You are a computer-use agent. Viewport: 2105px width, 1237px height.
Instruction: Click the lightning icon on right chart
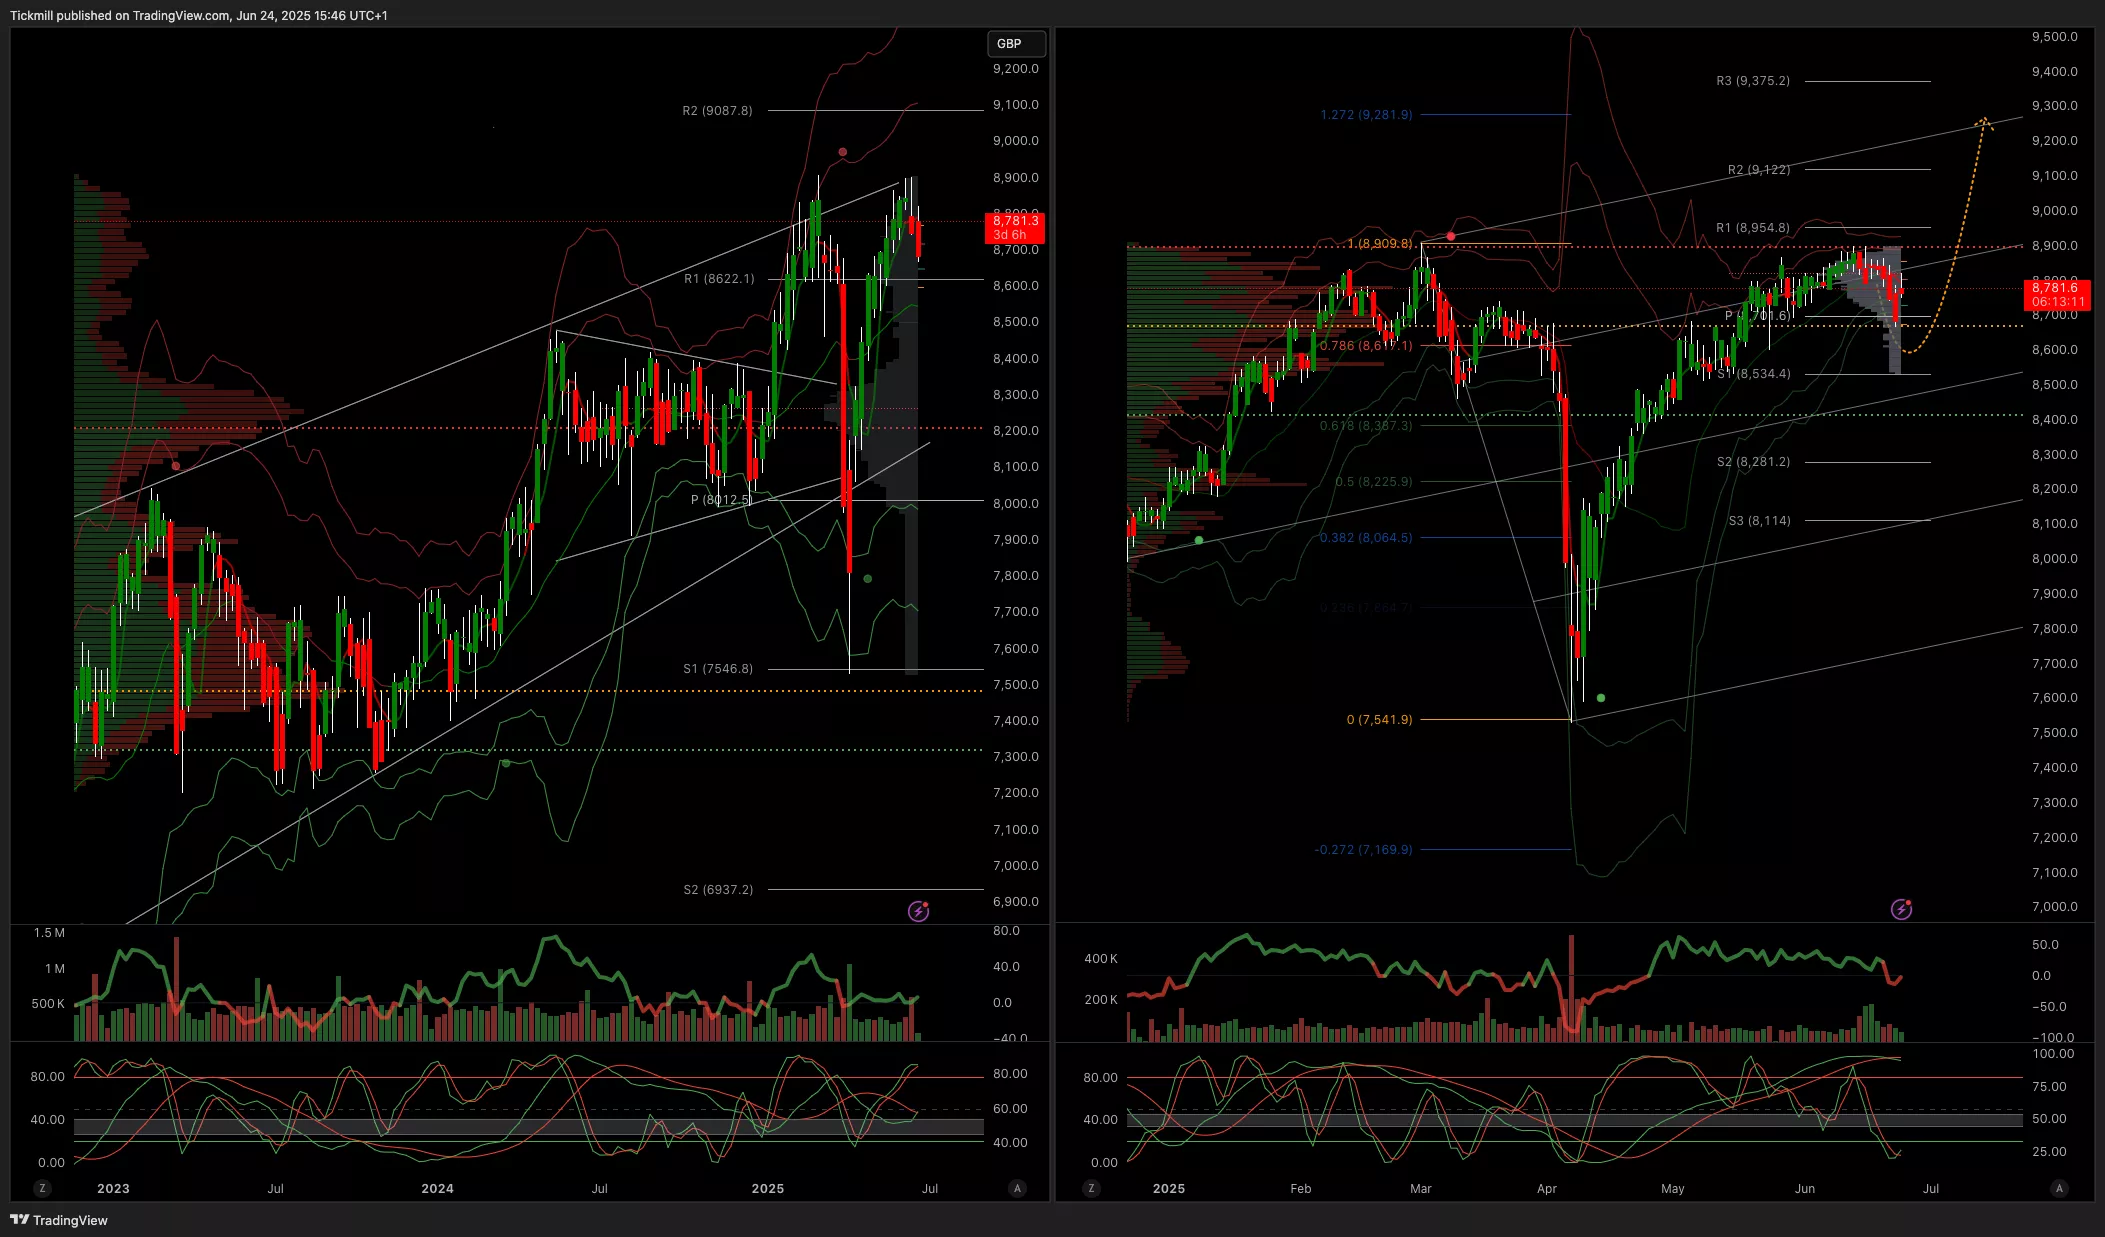(x=1901, y=909)
